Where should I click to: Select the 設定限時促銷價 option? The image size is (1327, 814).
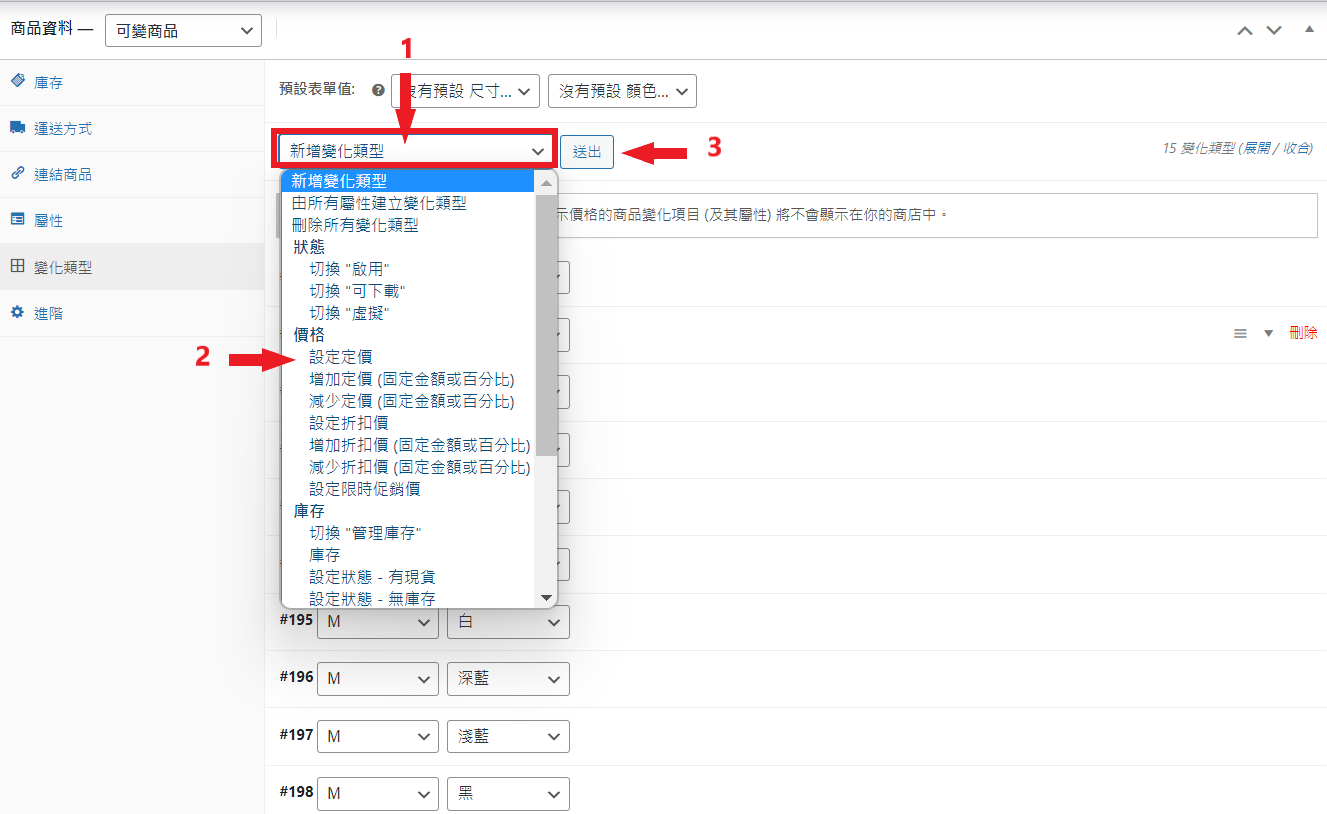(x=408, y=489)
